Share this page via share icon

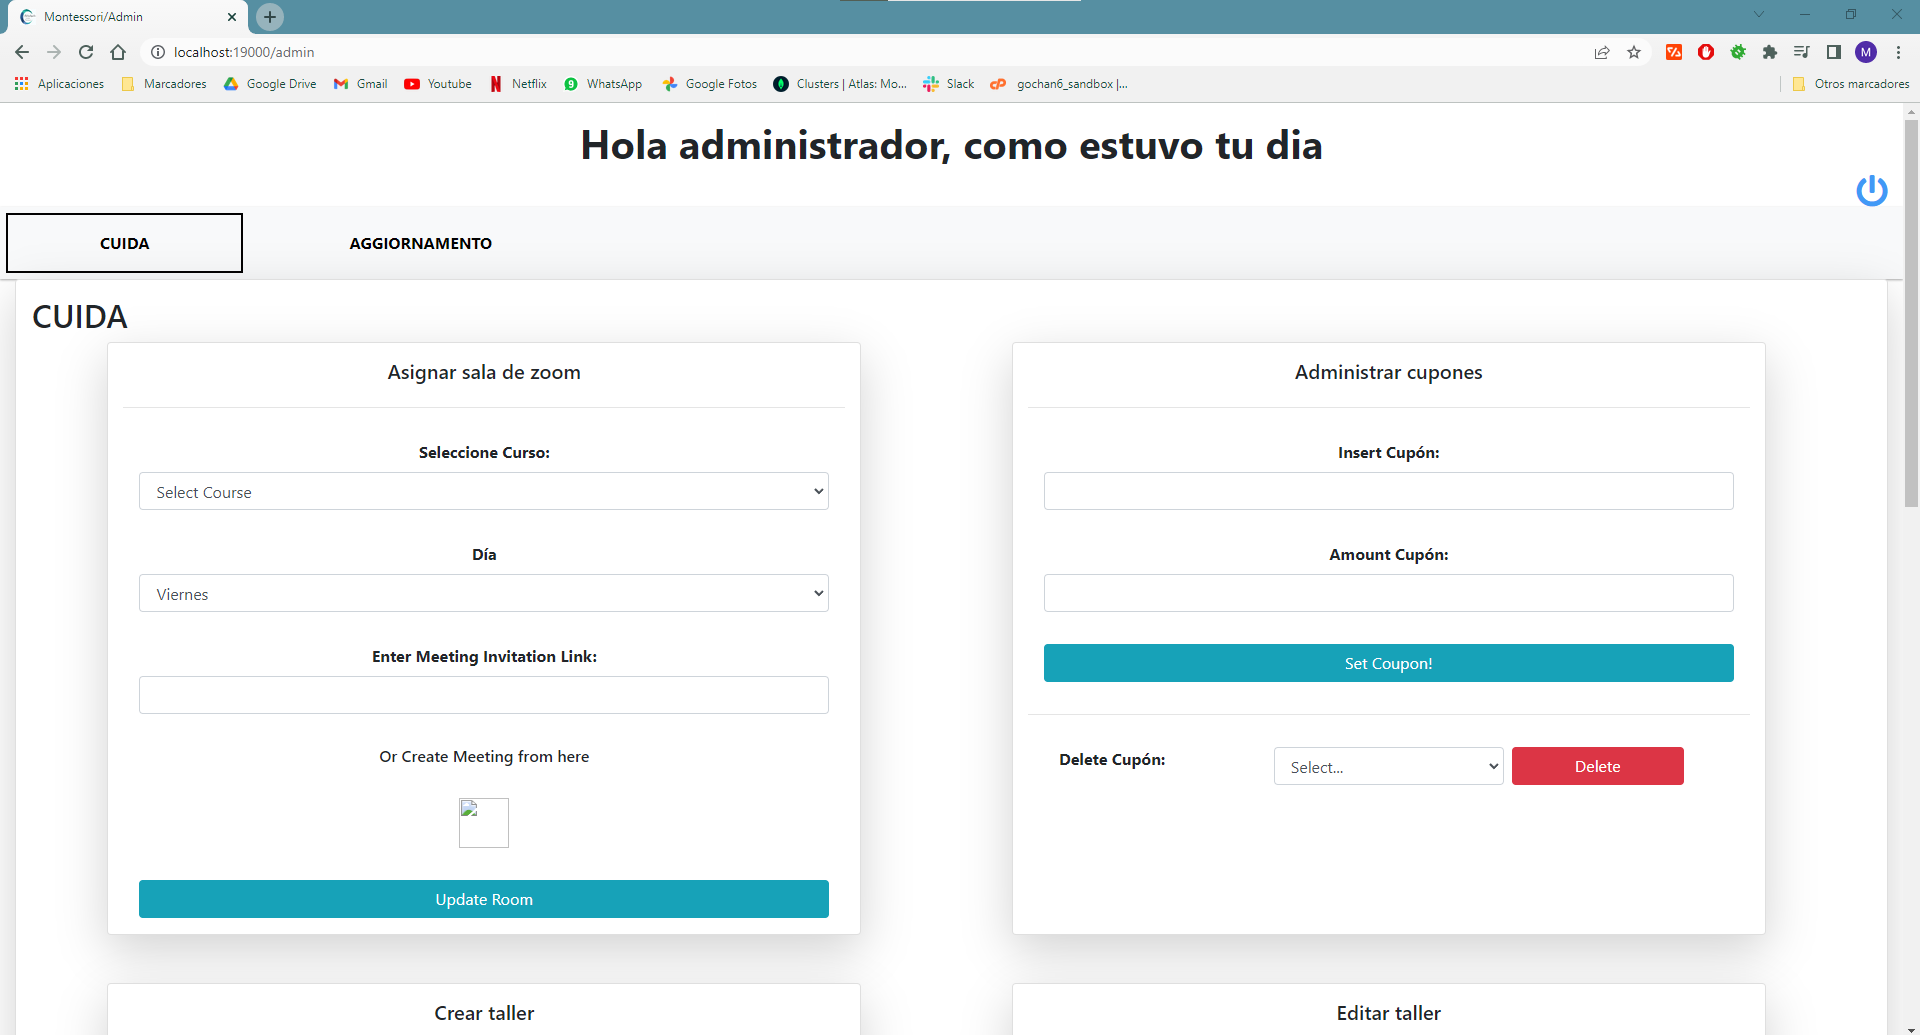pyautogui.click(x=1602, y=52)
